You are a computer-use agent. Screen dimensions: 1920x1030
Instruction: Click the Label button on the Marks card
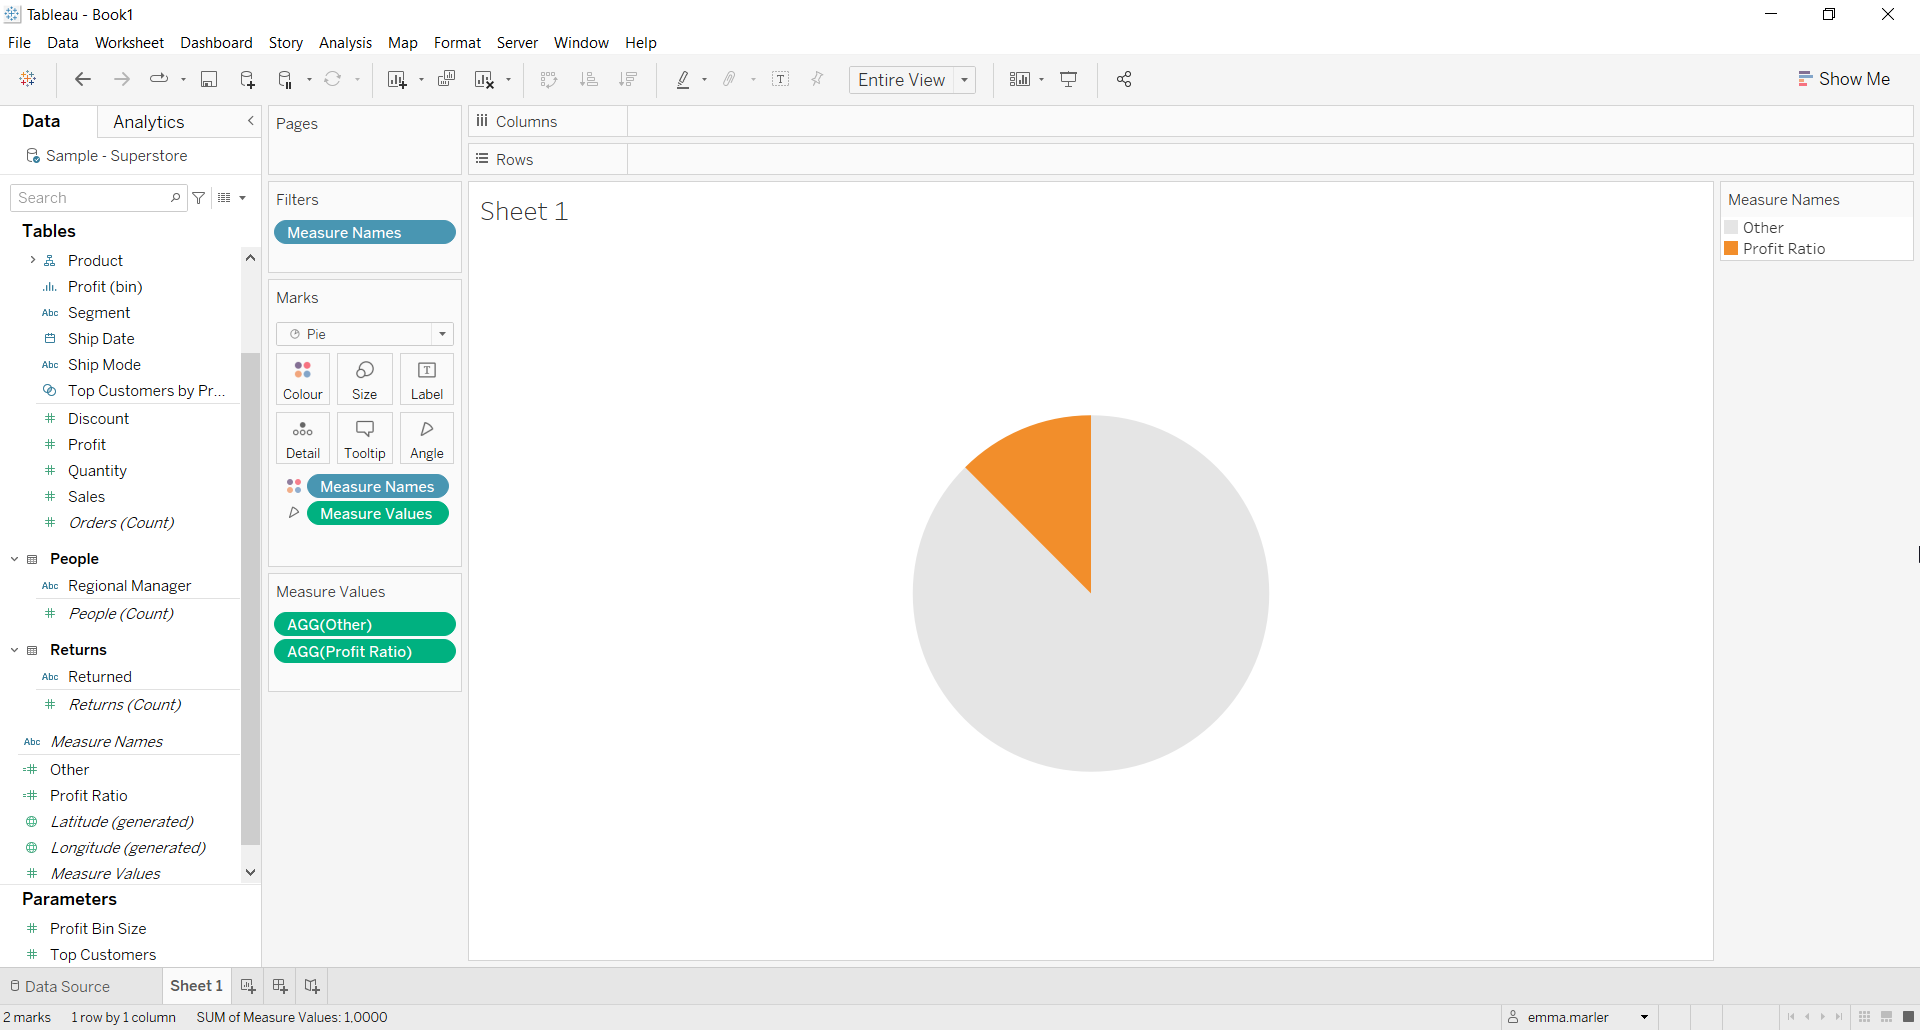pyautogui.click(x=426, y=379)
